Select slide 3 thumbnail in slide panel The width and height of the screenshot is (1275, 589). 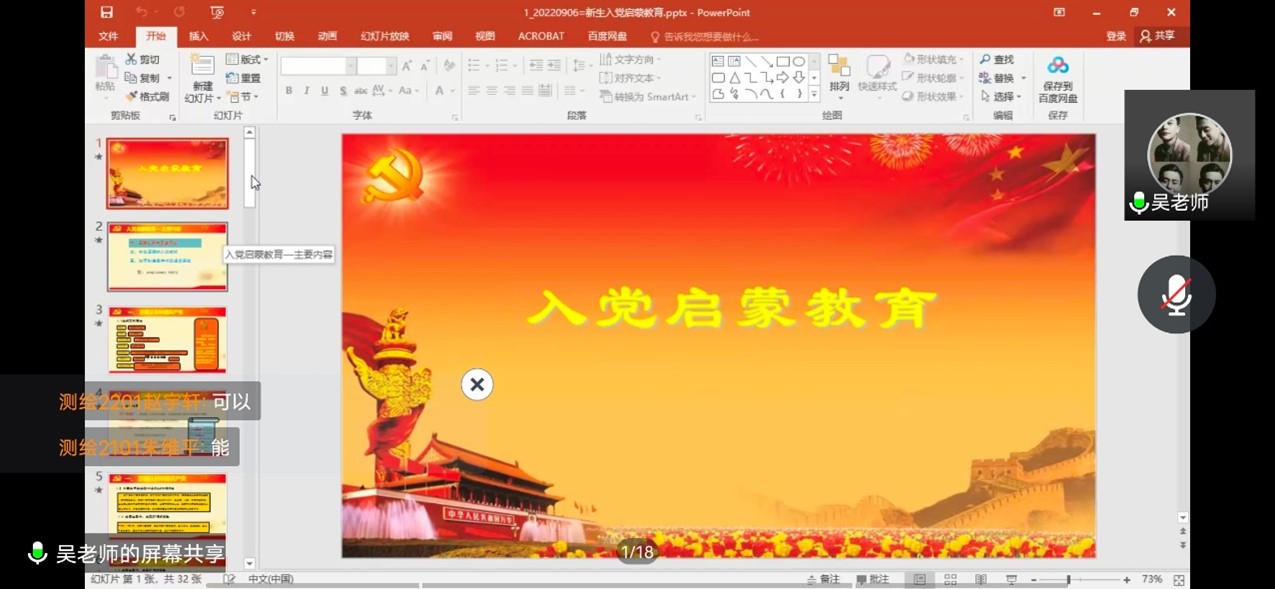pyautogui.click(x=168, y=340)
